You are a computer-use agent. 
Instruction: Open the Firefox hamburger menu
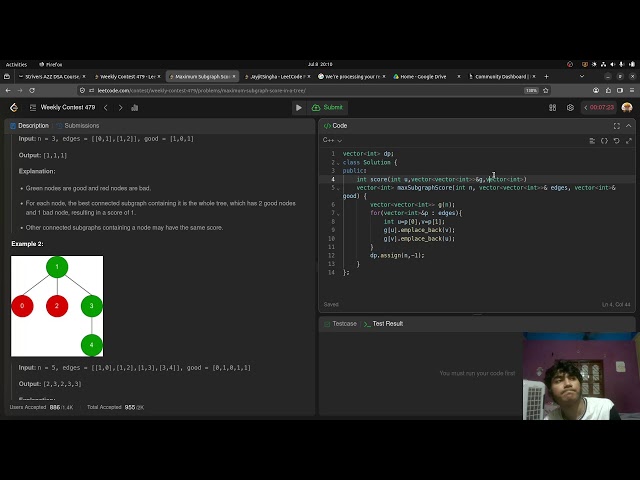click(x=632, y=90)
